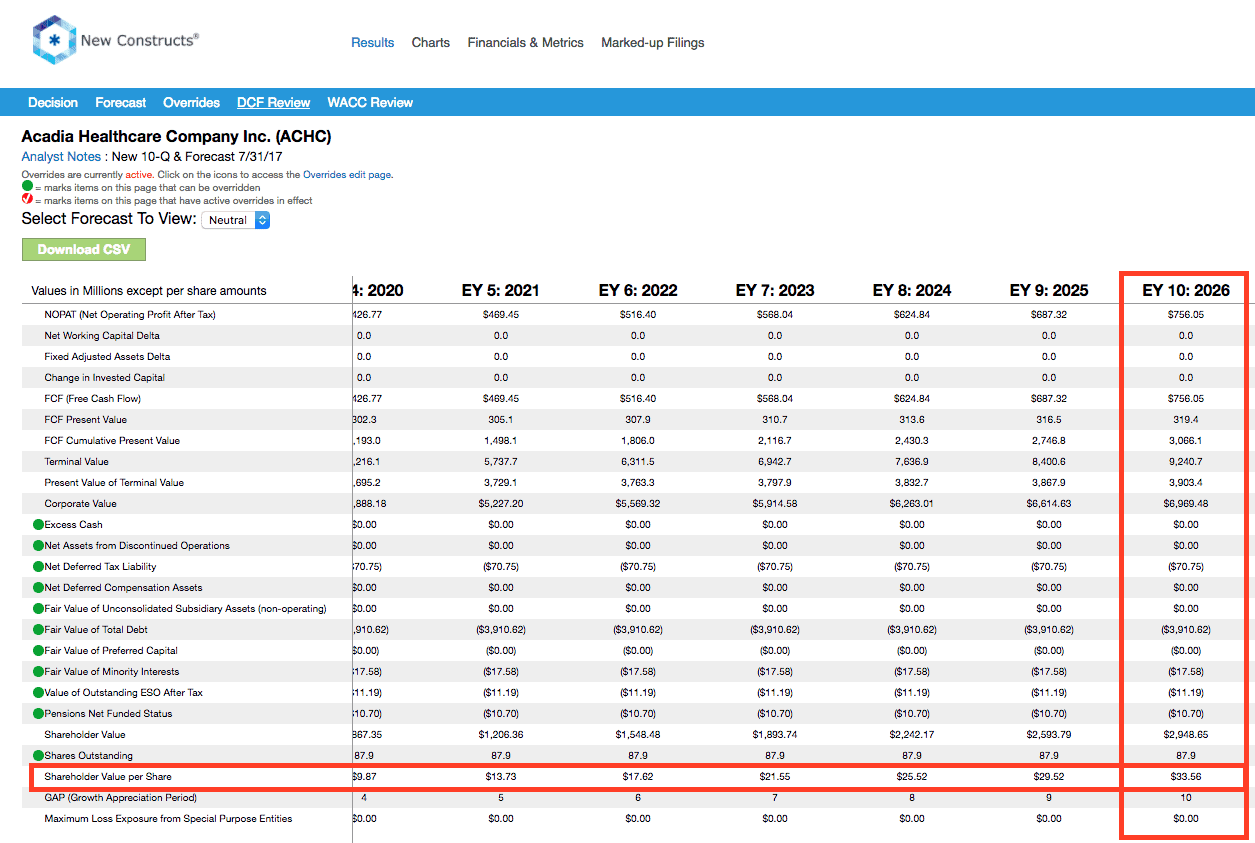Image resolution: width=1255 pixels, height=843 pixels.
Task: Open the Overrides tab in the blue bar
Action: coord(192,103)
